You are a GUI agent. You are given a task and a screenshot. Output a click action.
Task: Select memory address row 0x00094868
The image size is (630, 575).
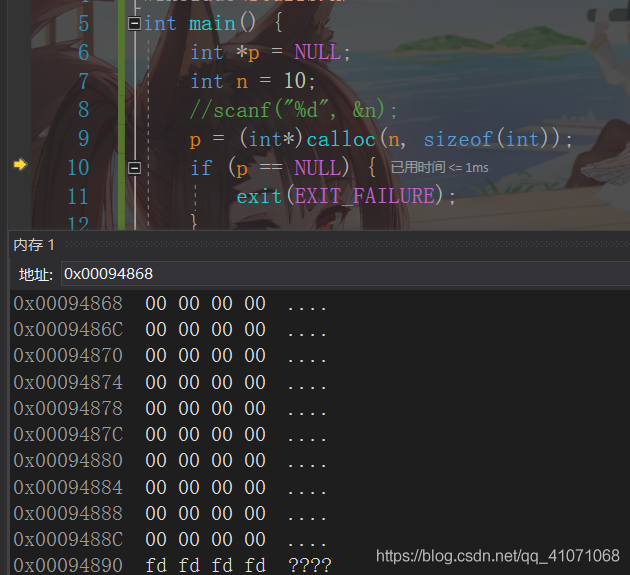(170, 304)
